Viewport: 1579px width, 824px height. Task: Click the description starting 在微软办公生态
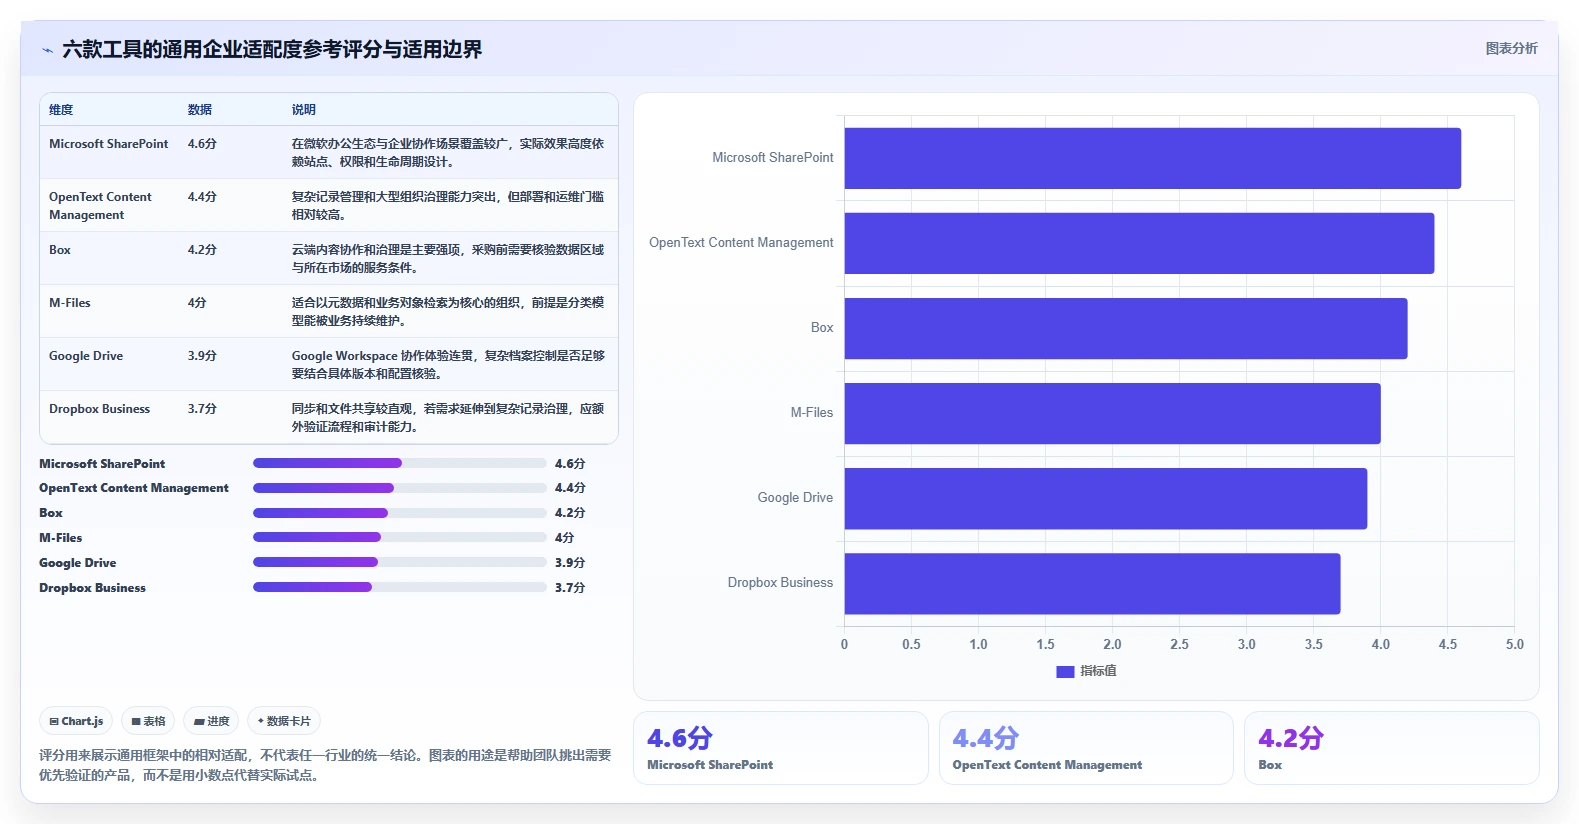(448, 153)
